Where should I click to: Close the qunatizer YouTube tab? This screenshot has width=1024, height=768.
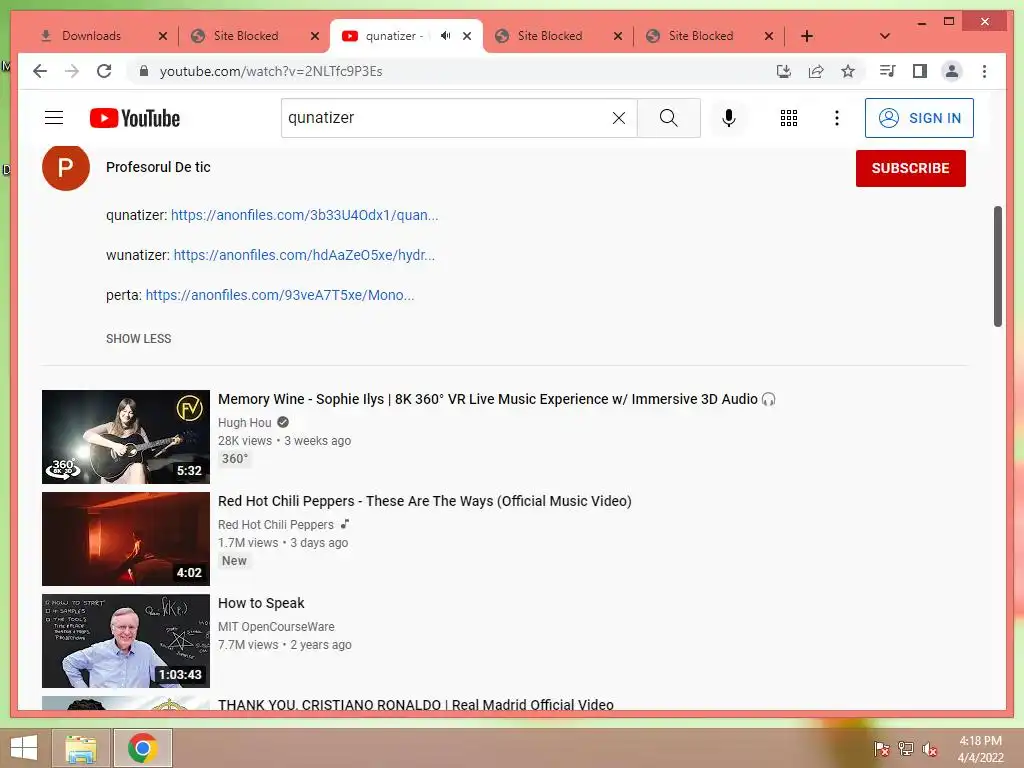click(467, 37)
